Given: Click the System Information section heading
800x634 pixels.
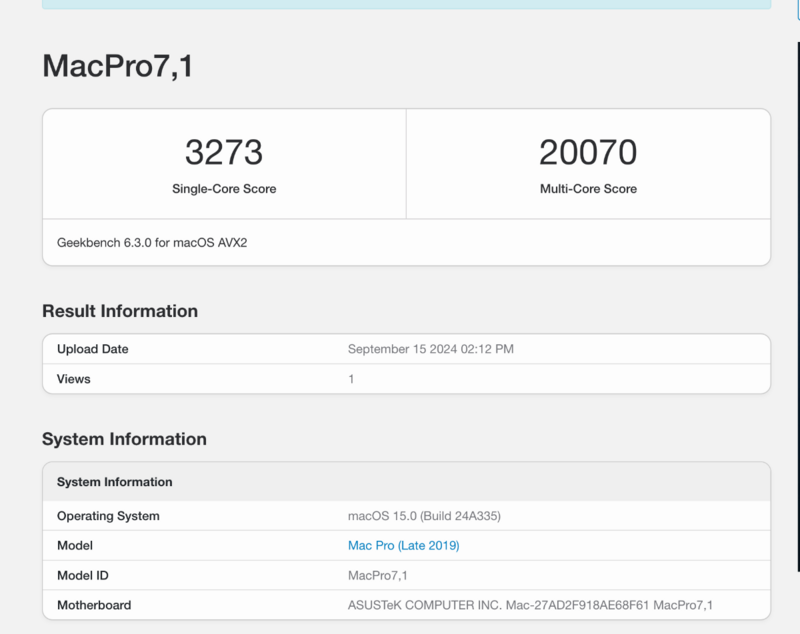Looking at the screenshot, I should click(x=124, y=439).
